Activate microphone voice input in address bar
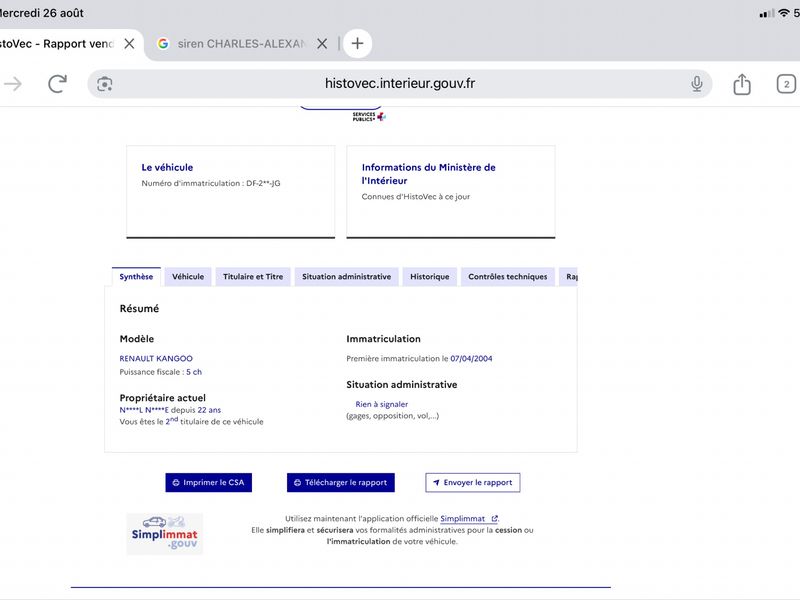This screenshot has width=800, height=600. 696,84
